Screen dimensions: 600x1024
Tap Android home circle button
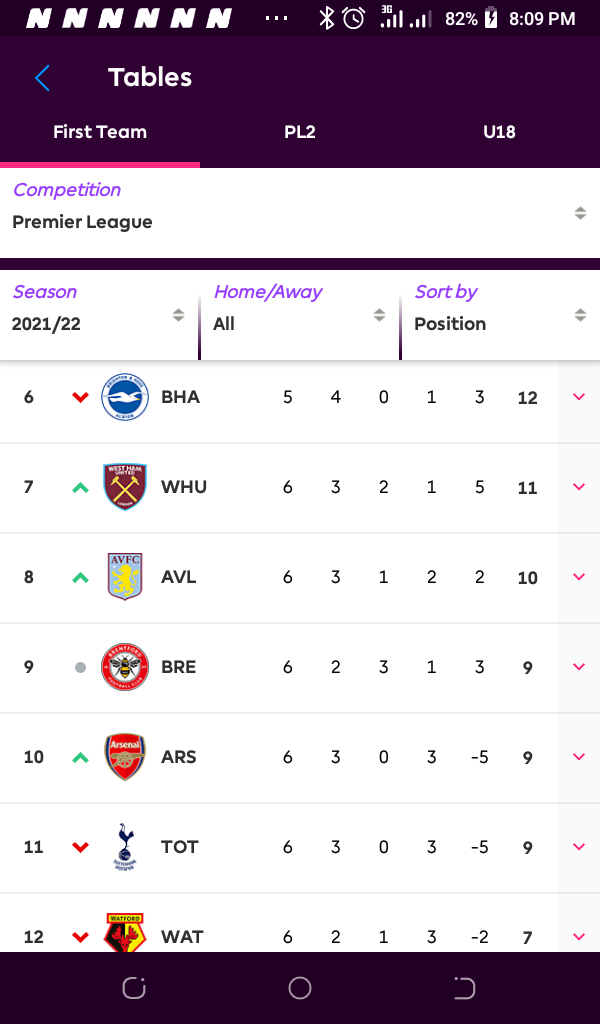(300, 988)
